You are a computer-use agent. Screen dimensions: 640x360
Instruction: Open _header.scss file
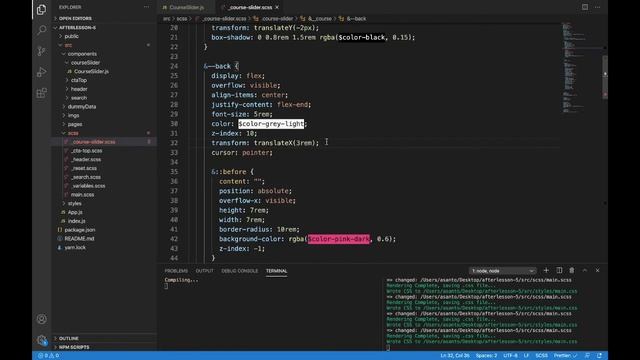[86, 160]
